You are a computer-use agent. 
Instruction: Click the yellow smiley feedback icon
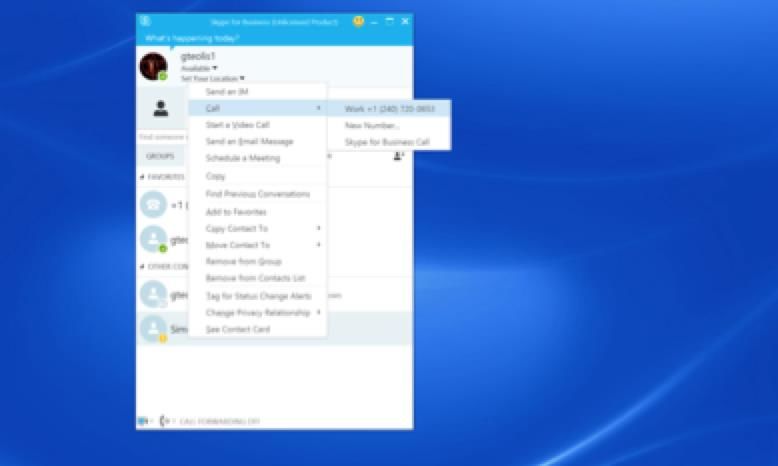(358, 21)
